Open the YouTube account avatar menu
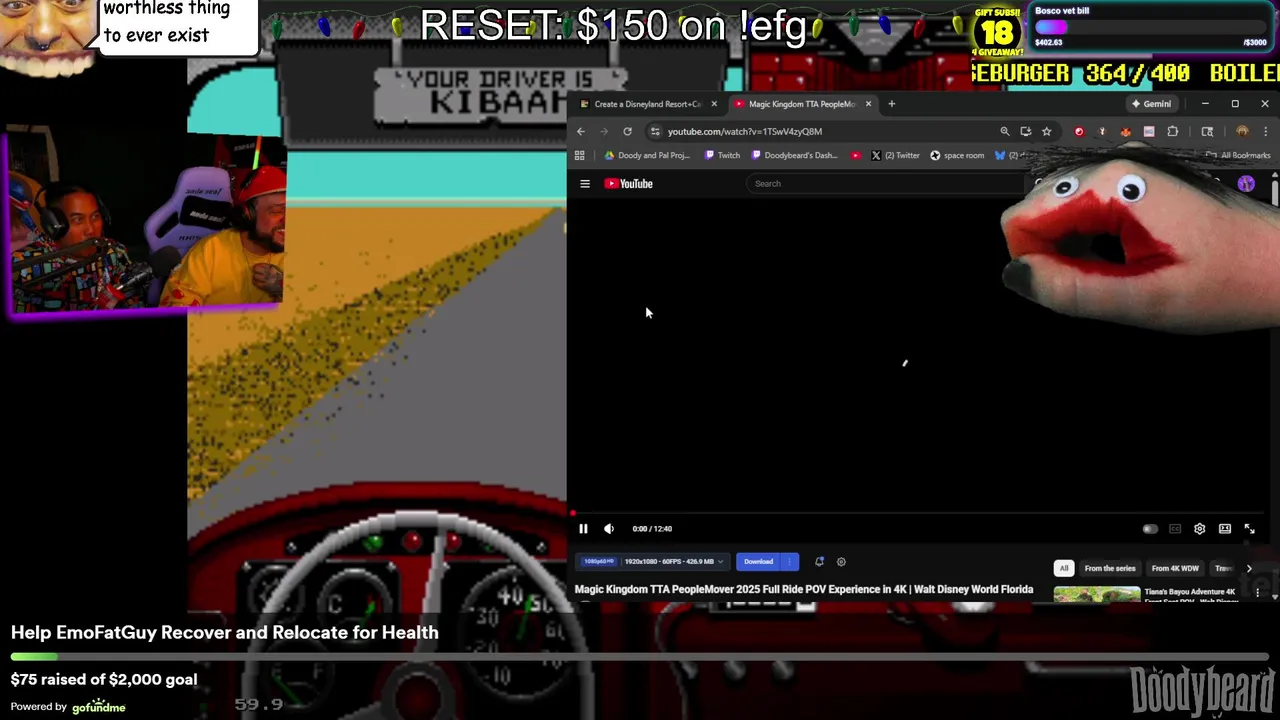The width and height of the screenshot is (1280, 720). click(1246, 184)
